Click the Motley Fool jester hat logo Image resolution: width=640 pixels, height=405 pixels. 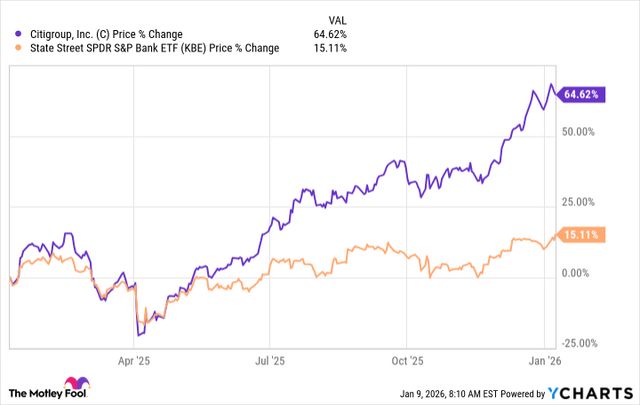(71, 385)
